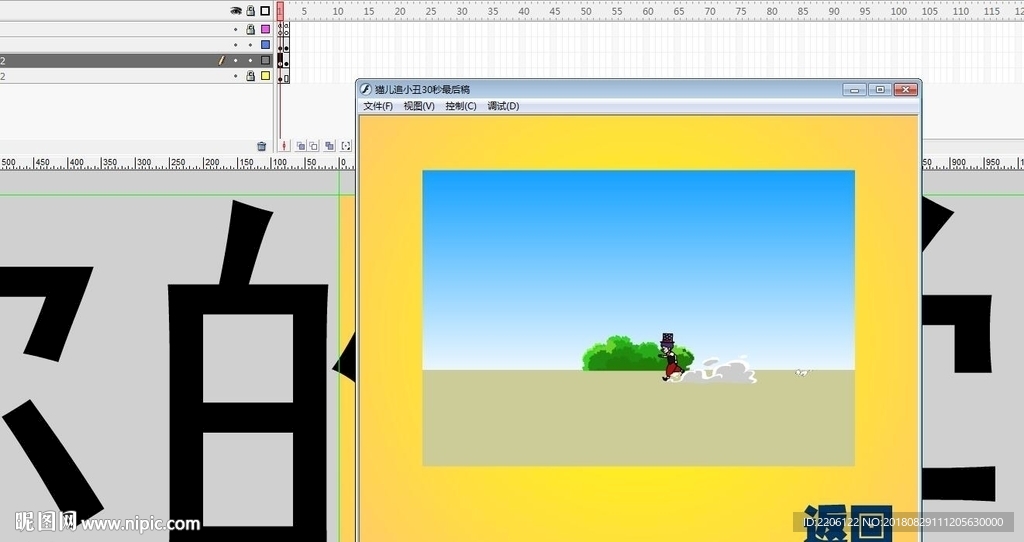
Task: Minimize the Flash player preview window
Action: click(854, 89)
